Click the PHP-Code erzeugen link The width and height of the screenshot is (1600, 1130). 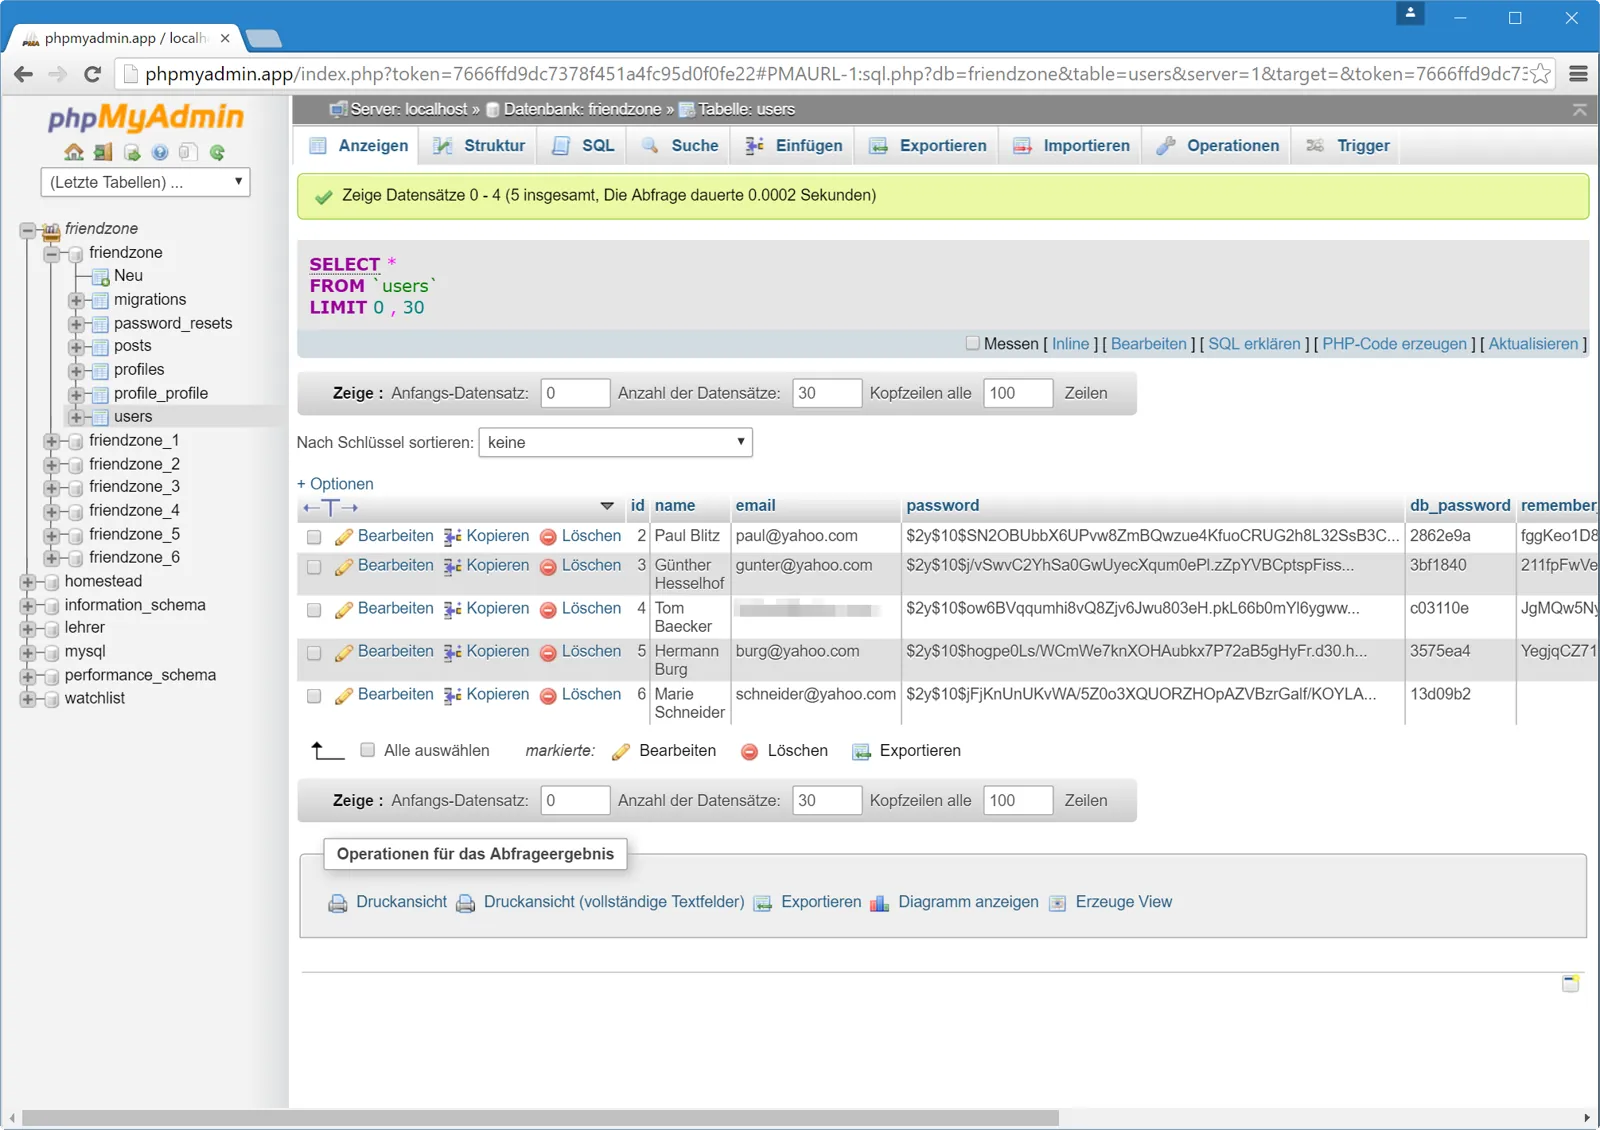coord(1394,343)
